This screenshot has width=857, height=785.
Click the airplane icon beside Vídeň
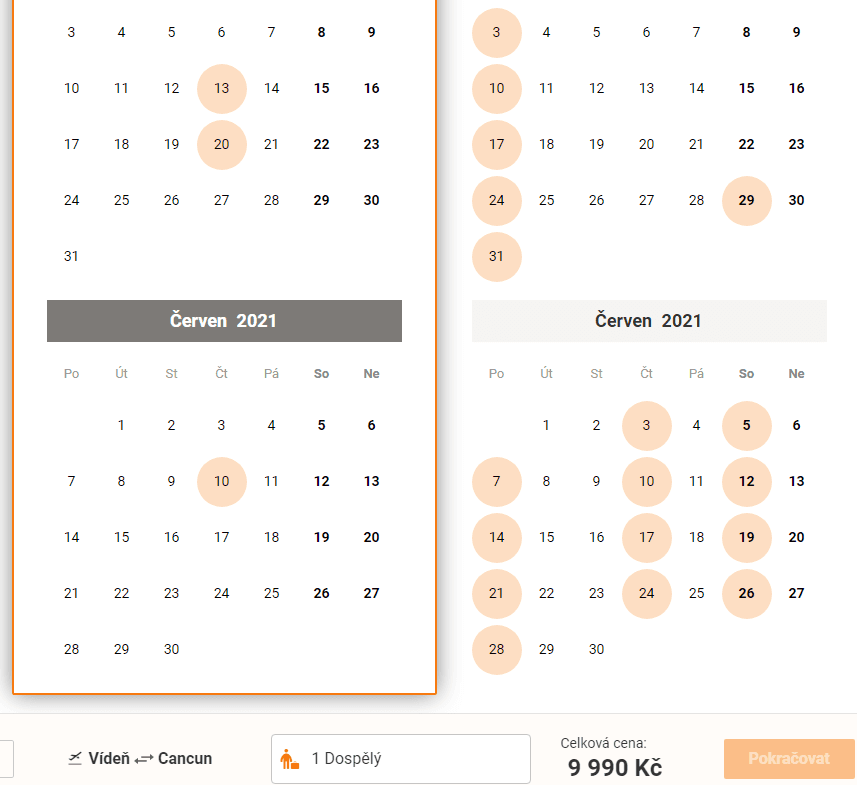(x=75, y=758)
